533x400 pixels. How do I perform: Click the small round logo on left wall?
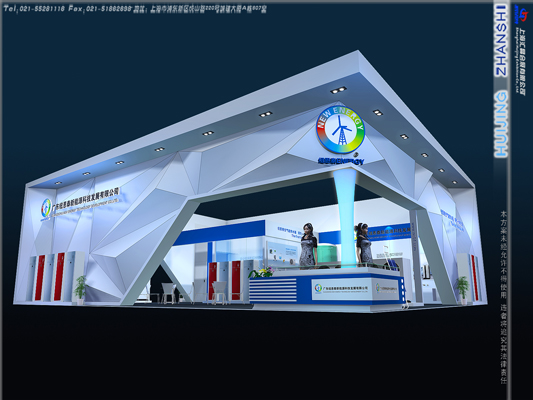46,208
